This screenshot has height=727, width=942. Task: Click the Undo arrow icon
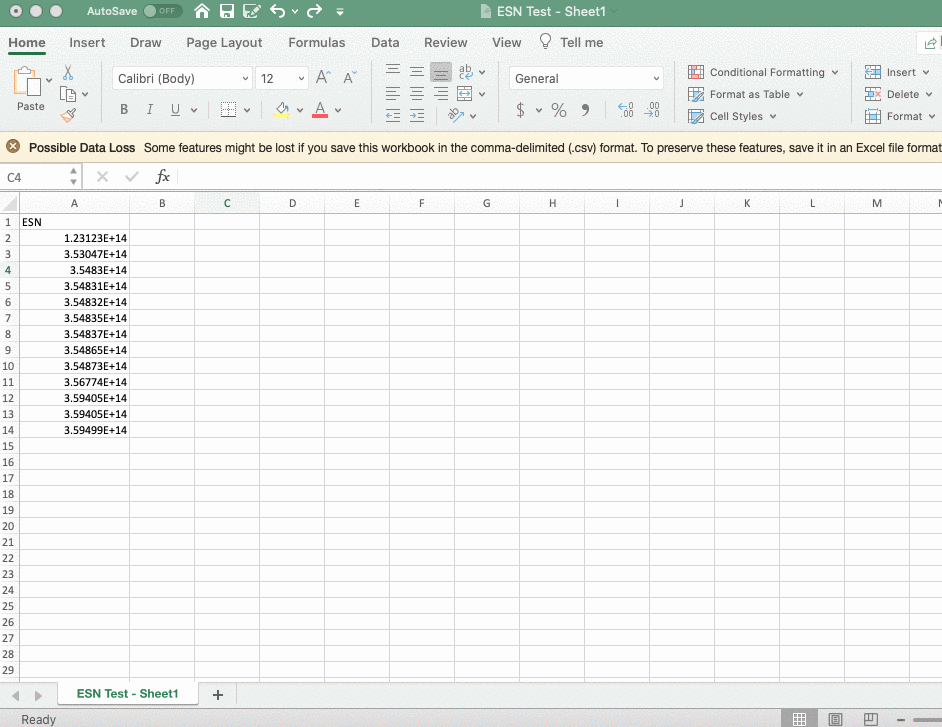(x=277, y=11)
